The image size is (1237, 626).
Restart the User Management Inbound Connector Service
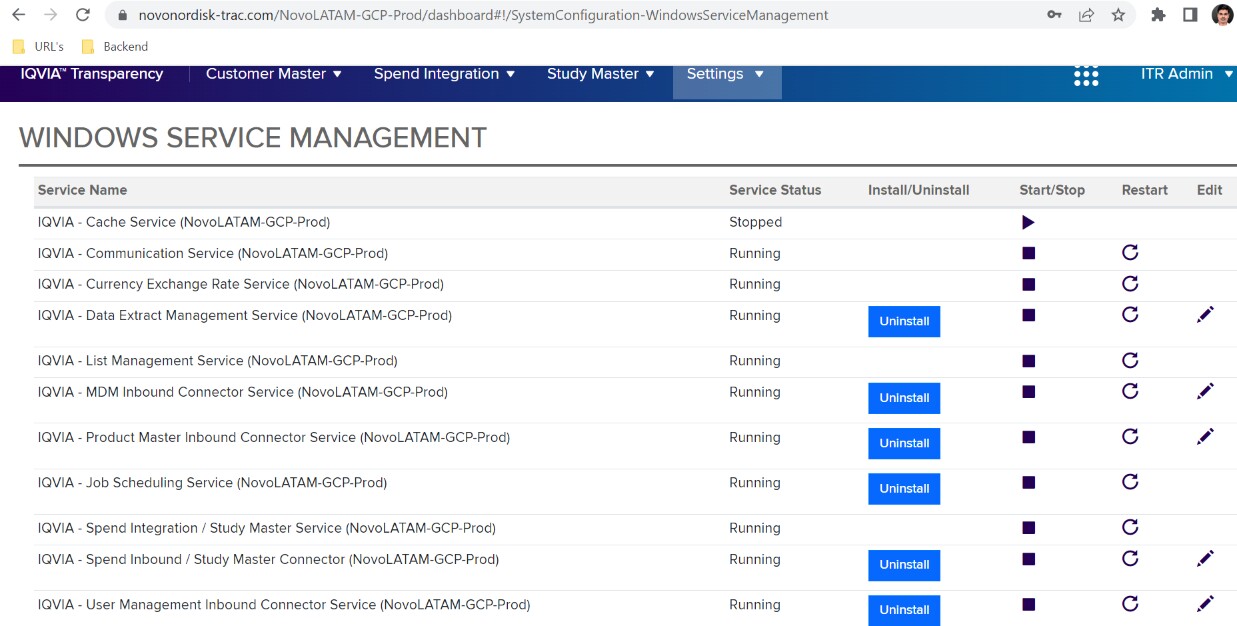tap(1130, 604)
